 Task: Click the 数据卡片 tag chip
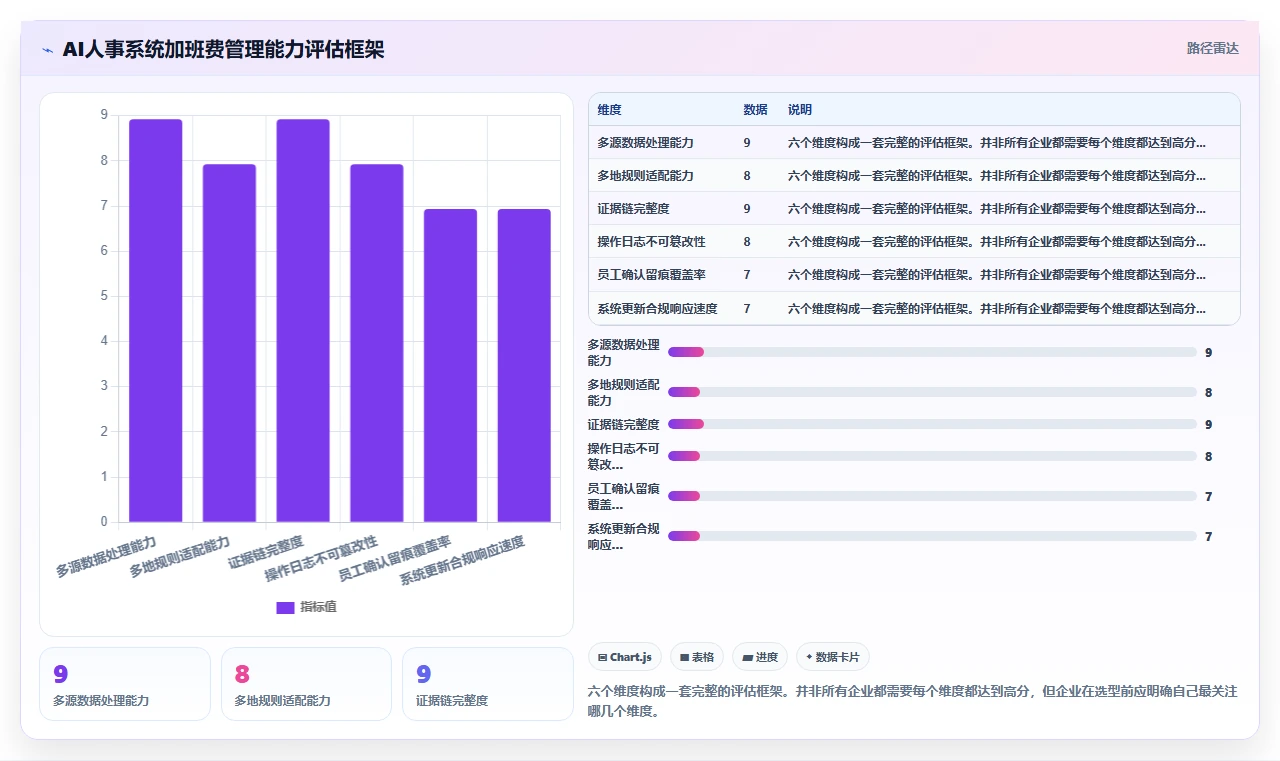(x=833, y=657)
